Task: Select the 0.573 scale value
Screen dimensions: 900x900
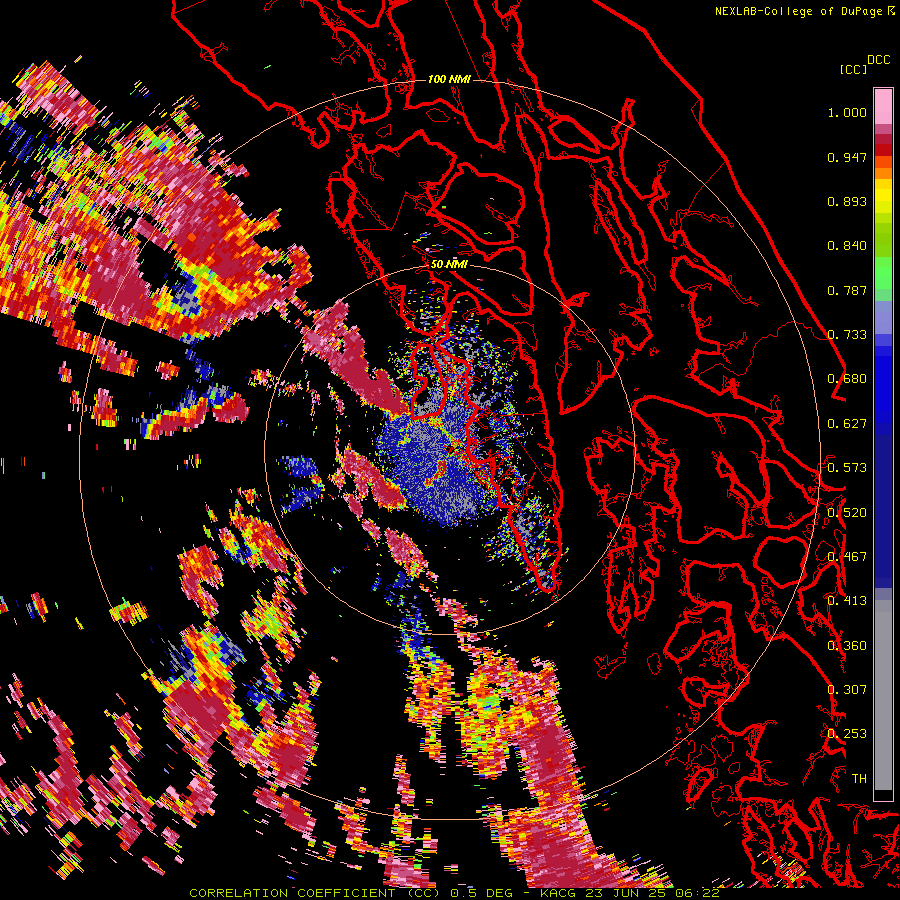Action: (847, 468)
